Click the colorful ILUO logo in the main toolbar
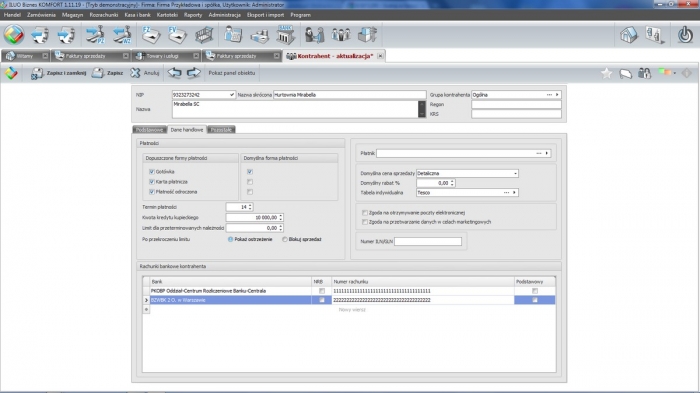Image resolution: width=700 pixels, height=393 pixels. click(x=14, y=34)
